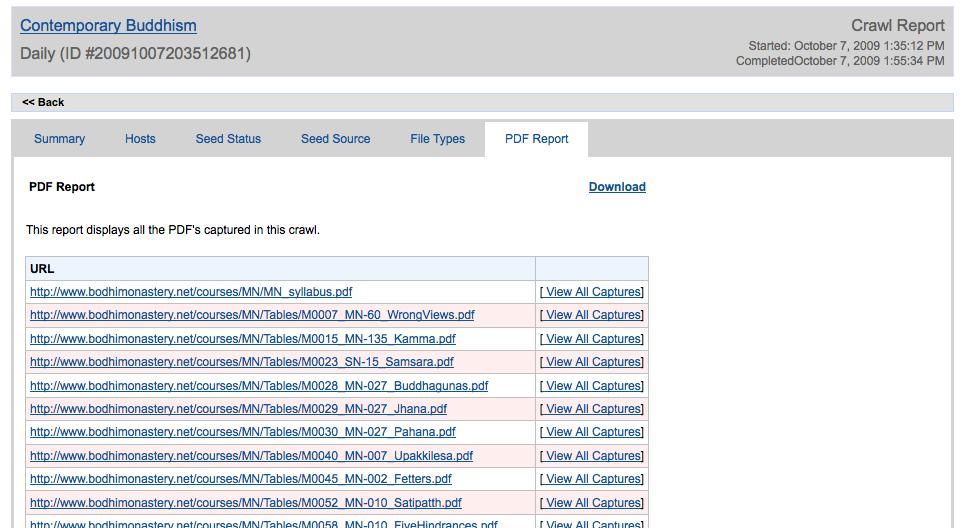Open the Hosts tab
Image resolution: width=962 pixels, height=528 pixels.
[x=140, y=139]
